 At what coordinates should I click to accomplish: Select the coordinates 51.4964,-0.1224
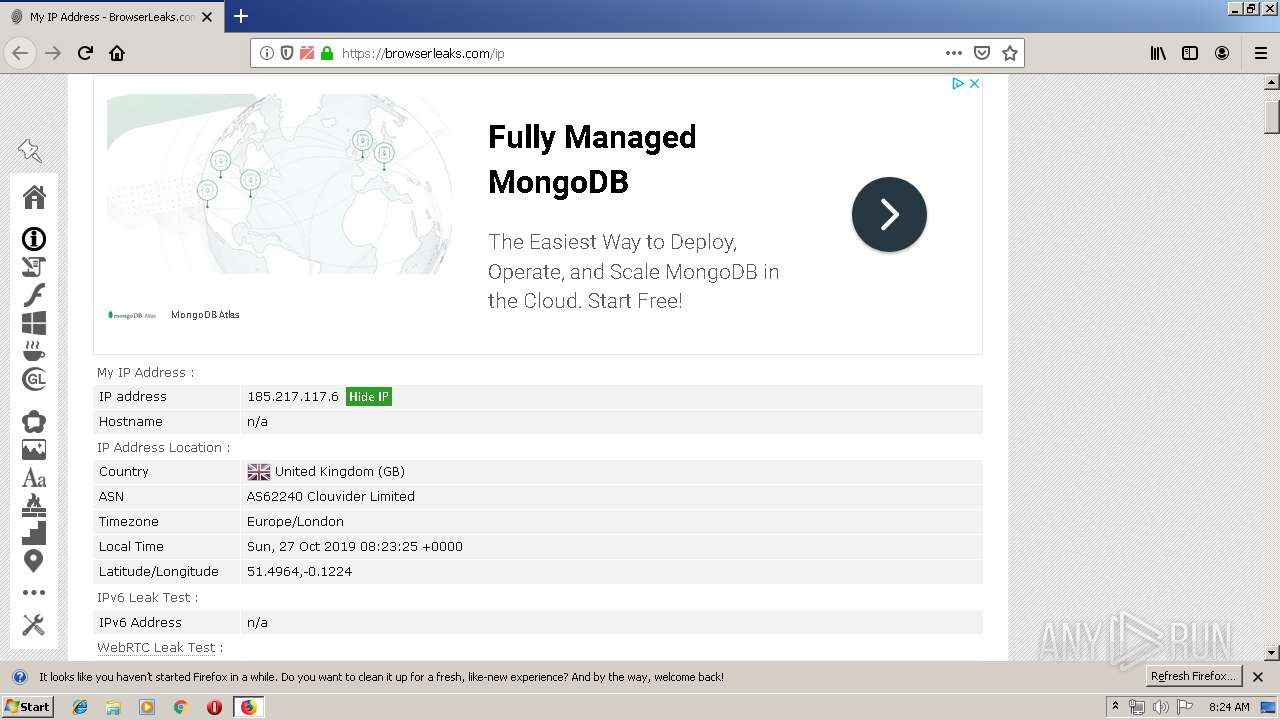(299, 572)
